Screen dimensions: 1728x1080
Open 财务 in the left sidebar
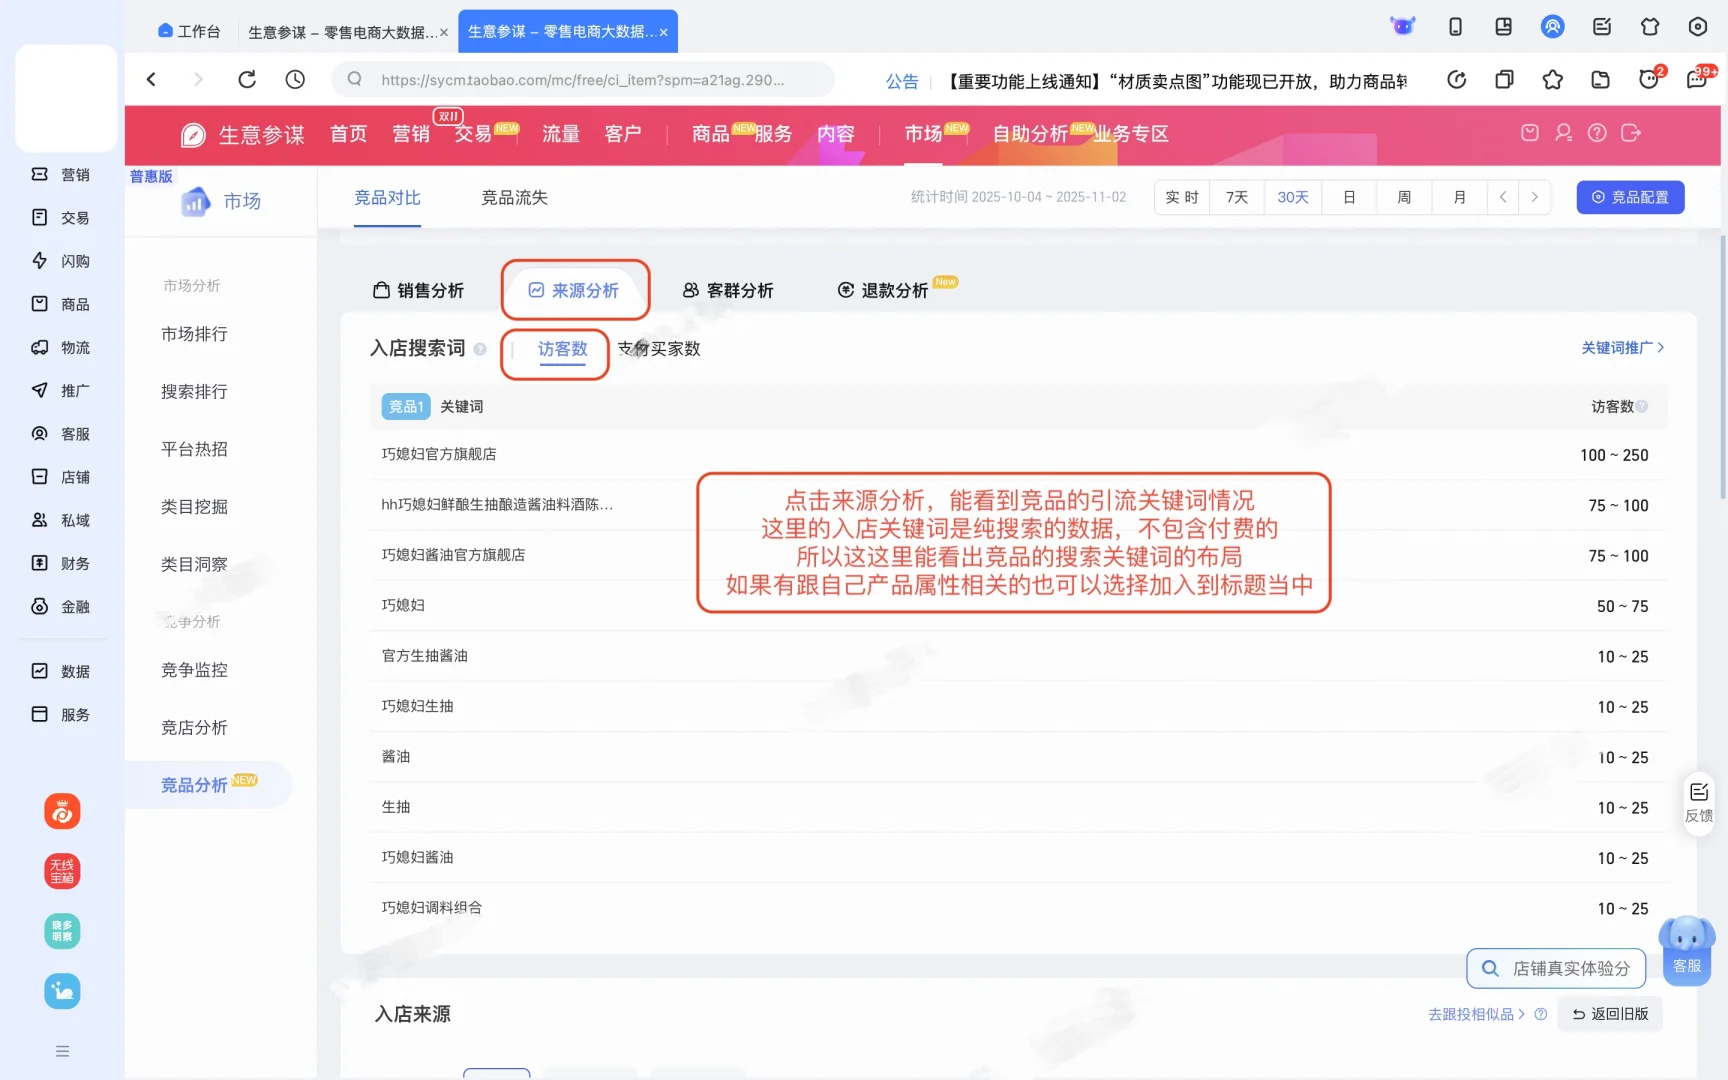pyautogui.click(x=61, y=563)
